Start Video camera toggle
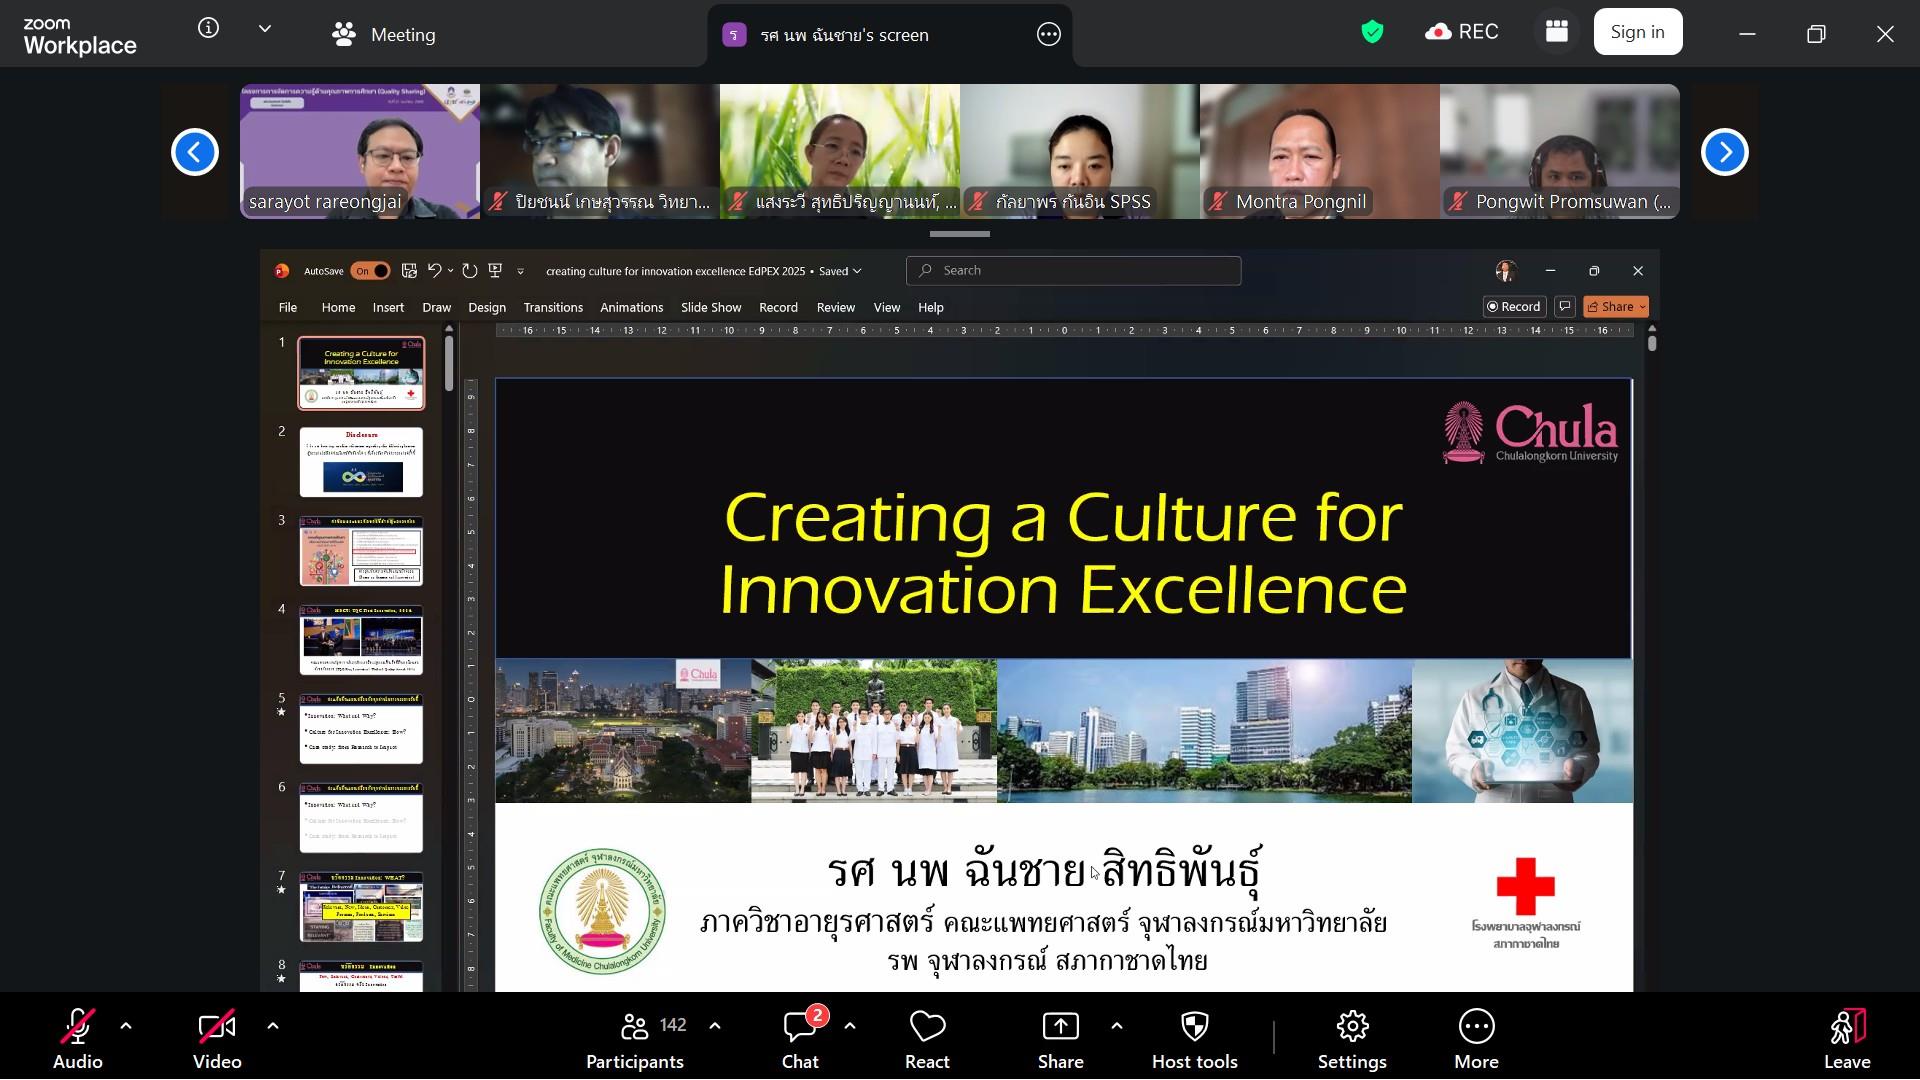 [x=217, y=1040]
